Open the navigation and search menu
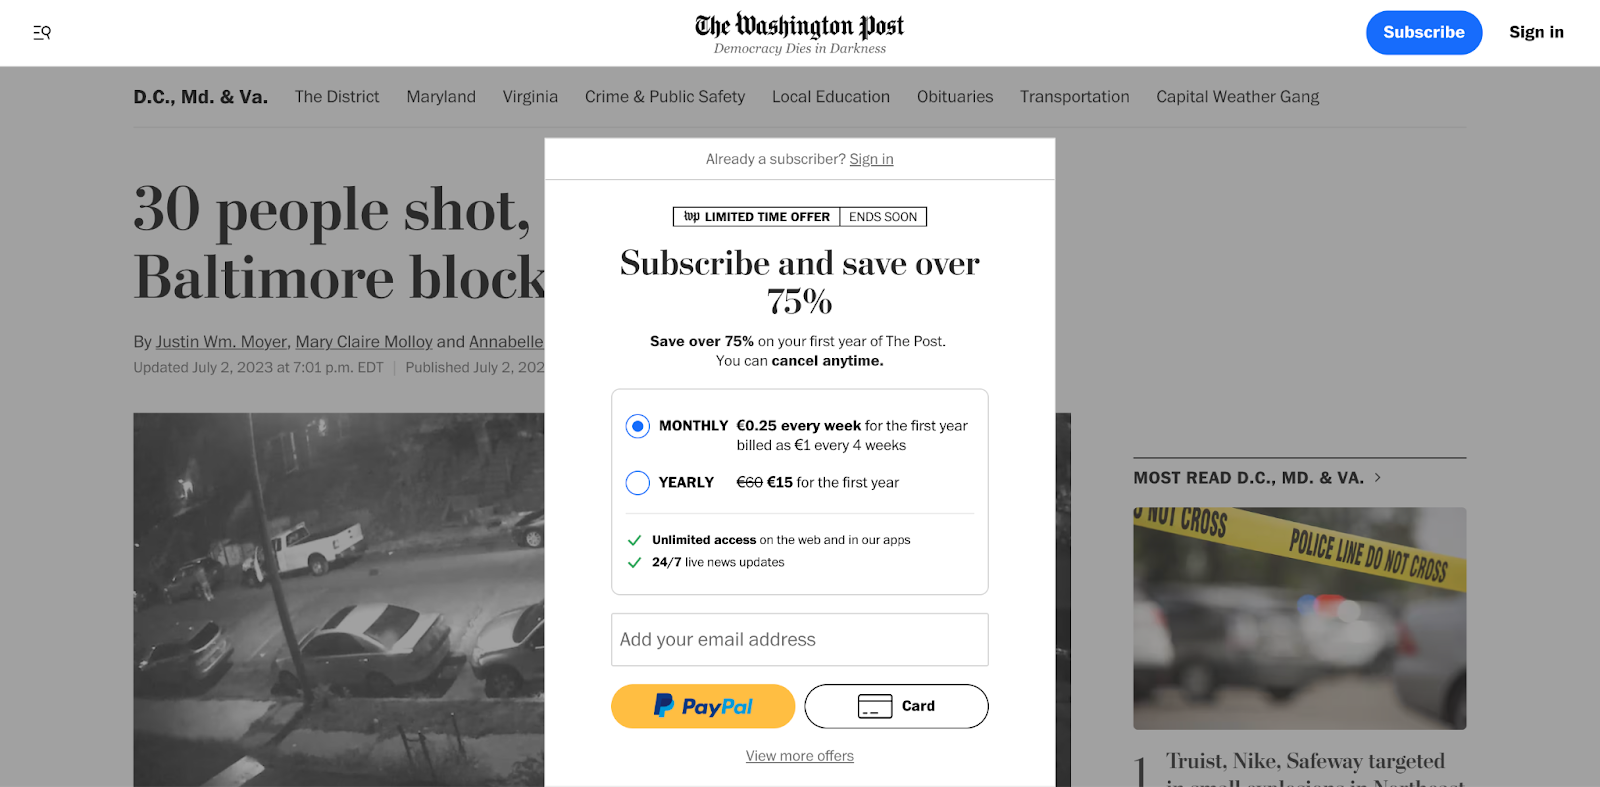 (x=41, y=32)
